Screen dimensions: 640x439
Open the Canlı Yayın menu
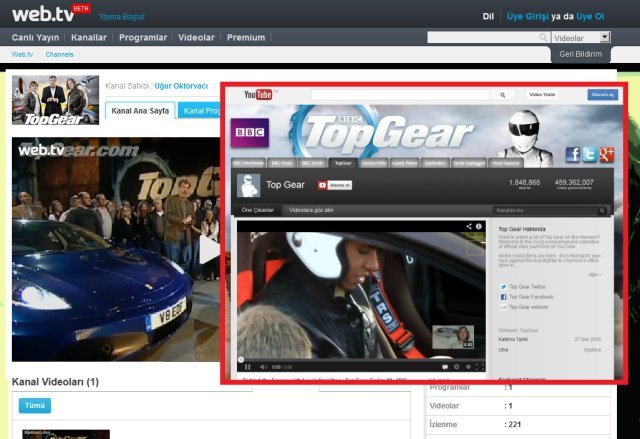tap(36, 38)
